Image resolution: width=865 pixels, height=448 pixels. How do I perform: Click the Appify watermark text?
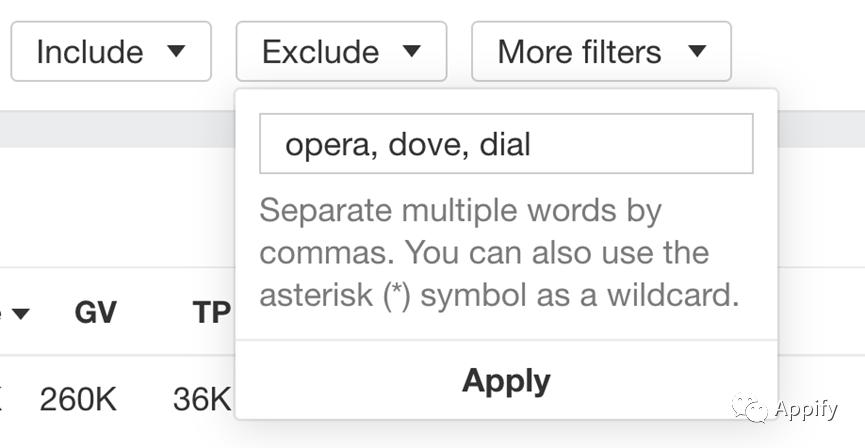(x=805, y=408)
